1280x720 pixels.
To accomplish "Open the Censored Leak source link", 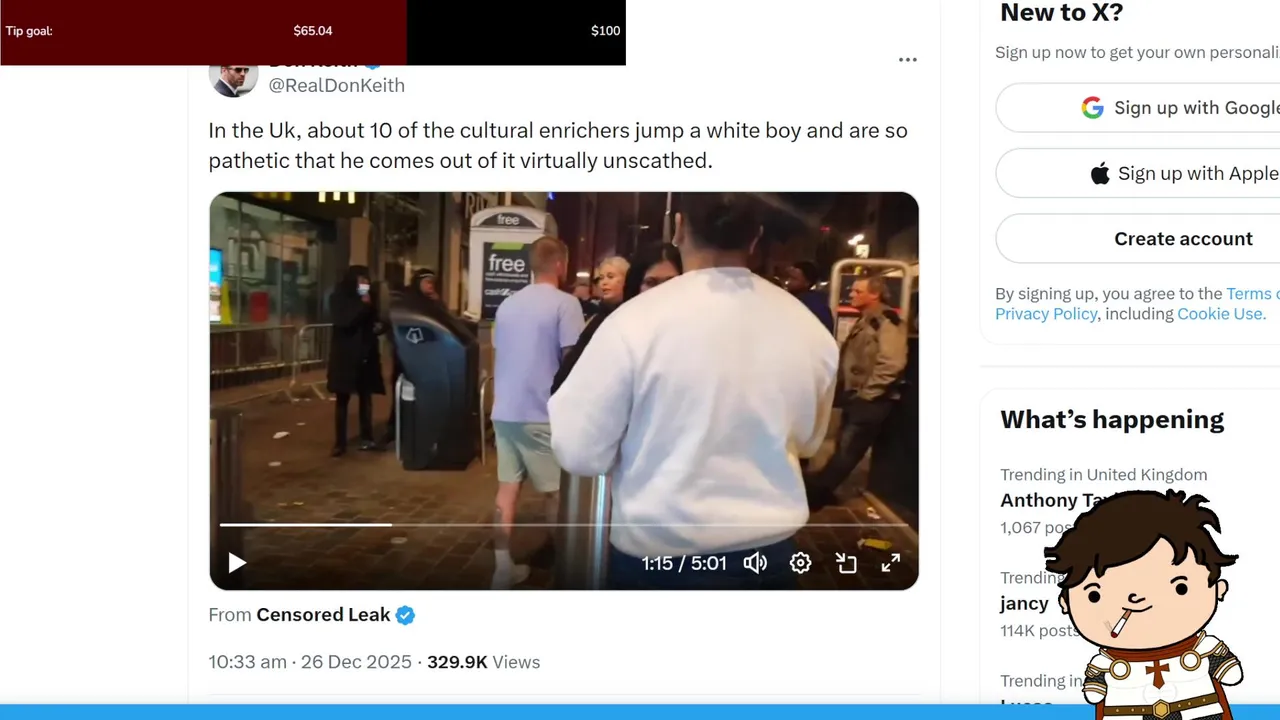I will [323, 615].
